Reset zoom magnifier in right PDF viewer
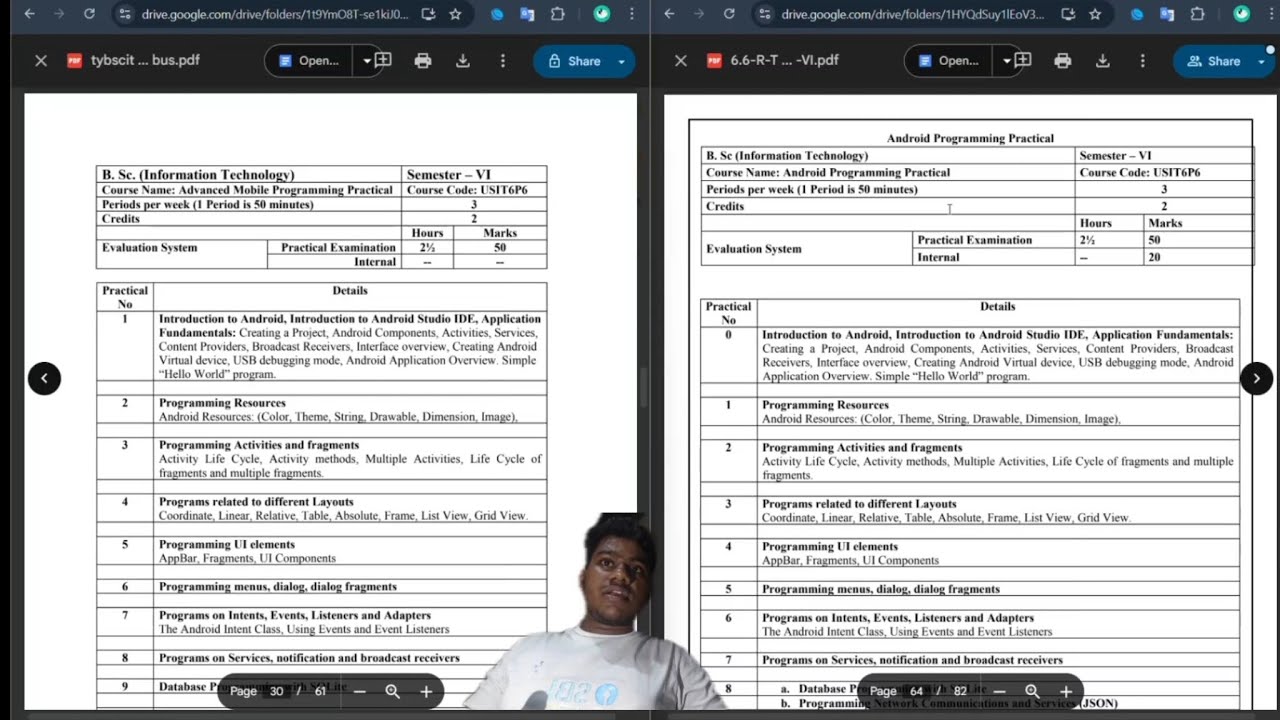The width and height of the screenshot is (1280, 720). (x=1032, y=691)
